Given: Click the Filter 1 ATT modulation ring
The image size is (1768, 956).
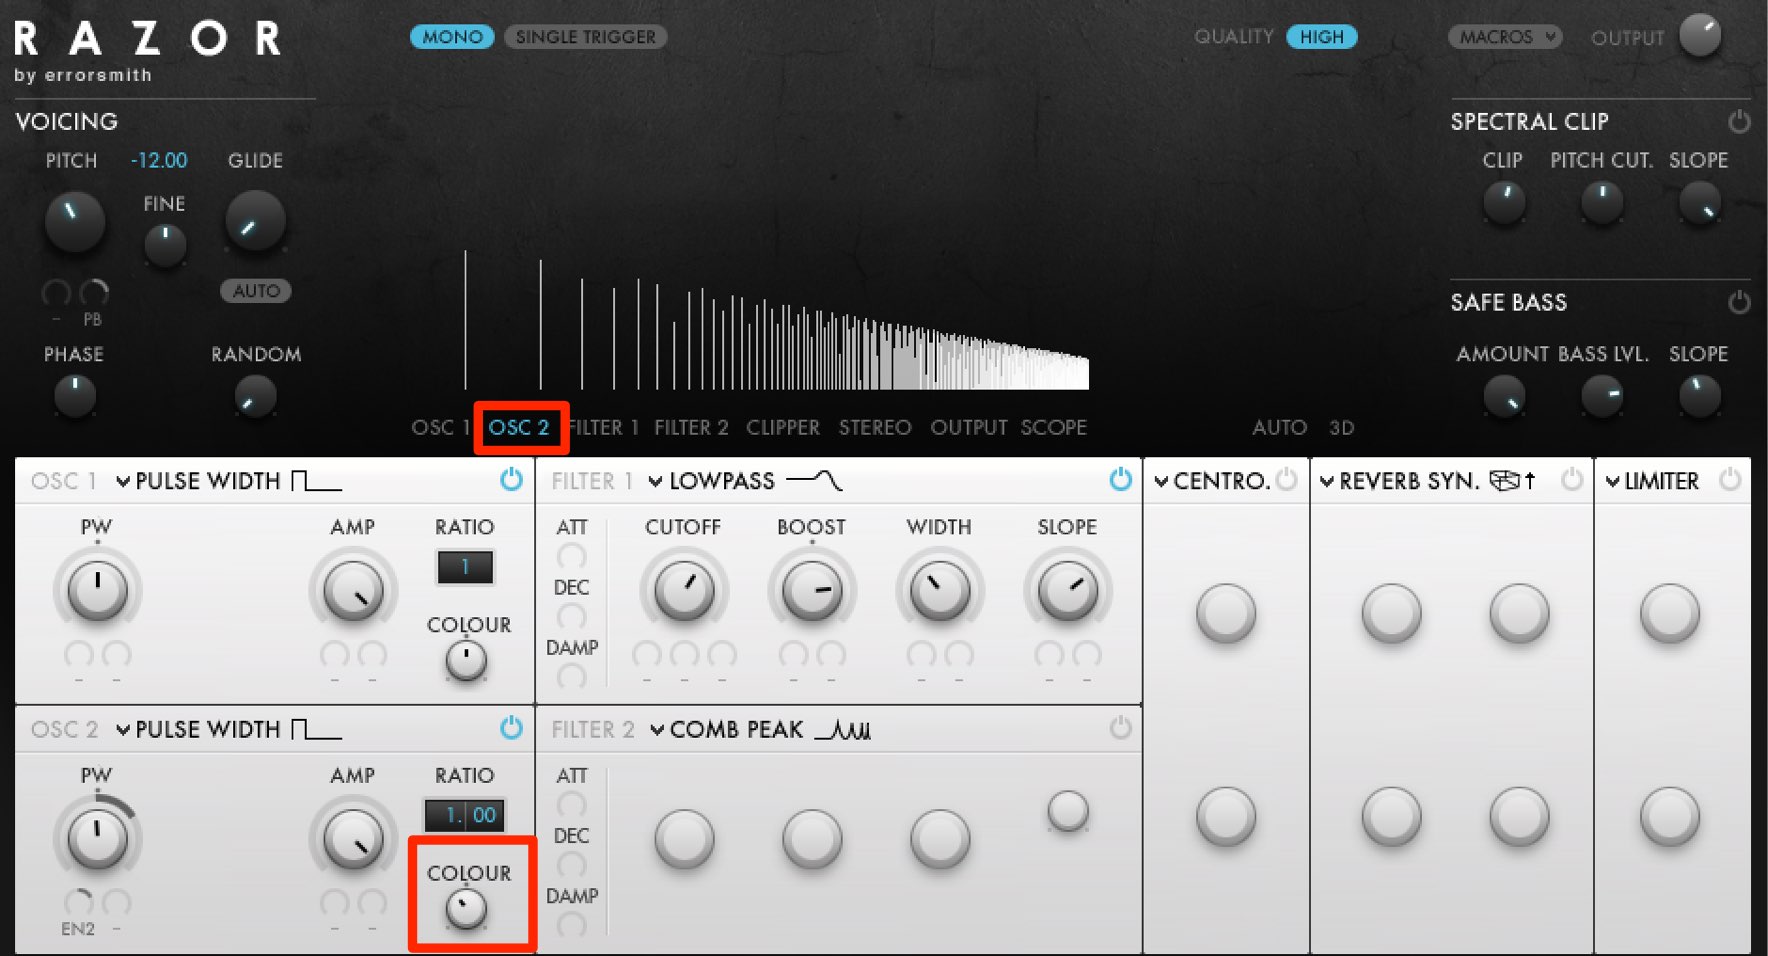Looking at the screenshot, I should click(572, 555).
